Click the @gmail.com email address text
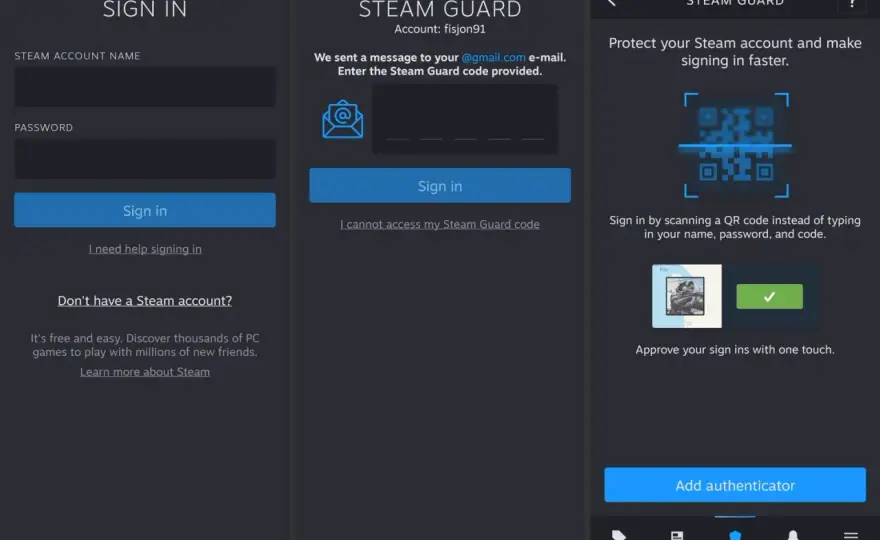The image size is (880, 540). 493,57
